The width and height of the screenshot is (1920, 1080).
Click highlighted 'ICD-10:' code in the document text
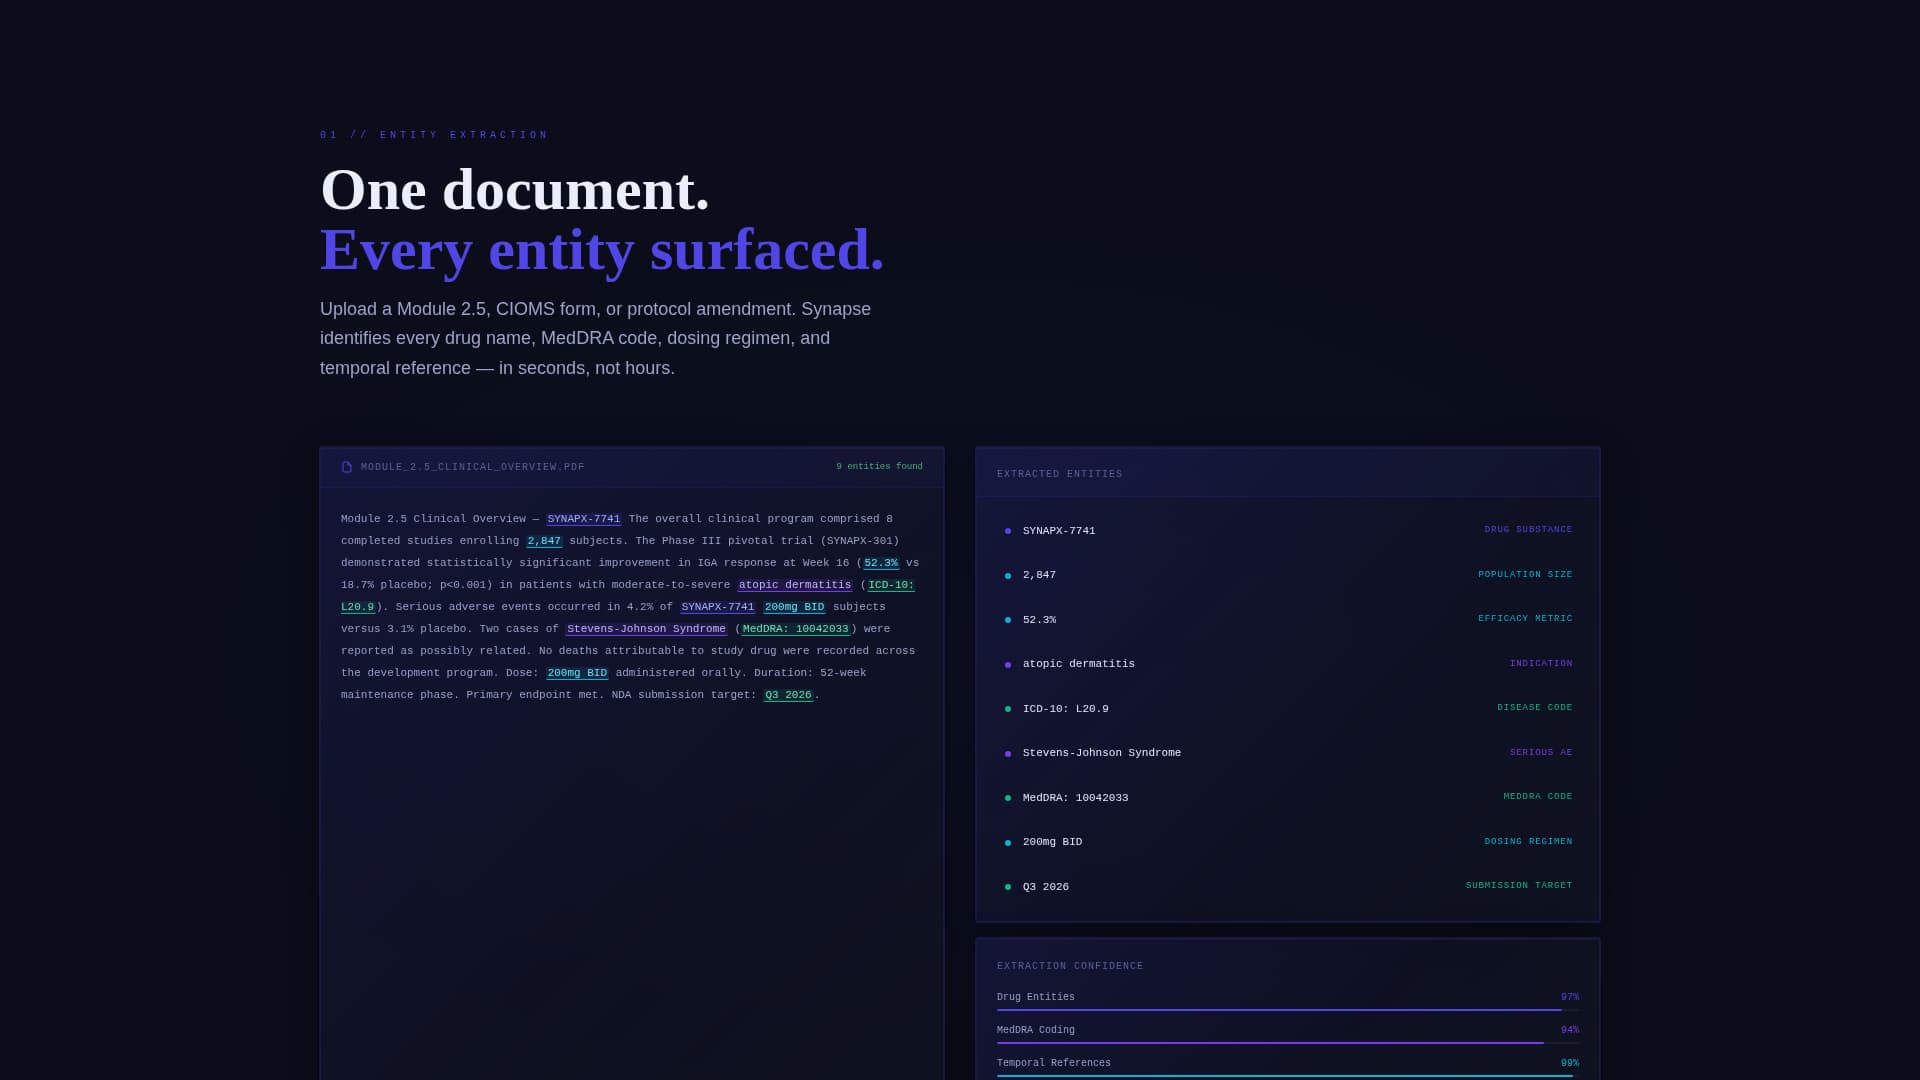tap(891, 585)
